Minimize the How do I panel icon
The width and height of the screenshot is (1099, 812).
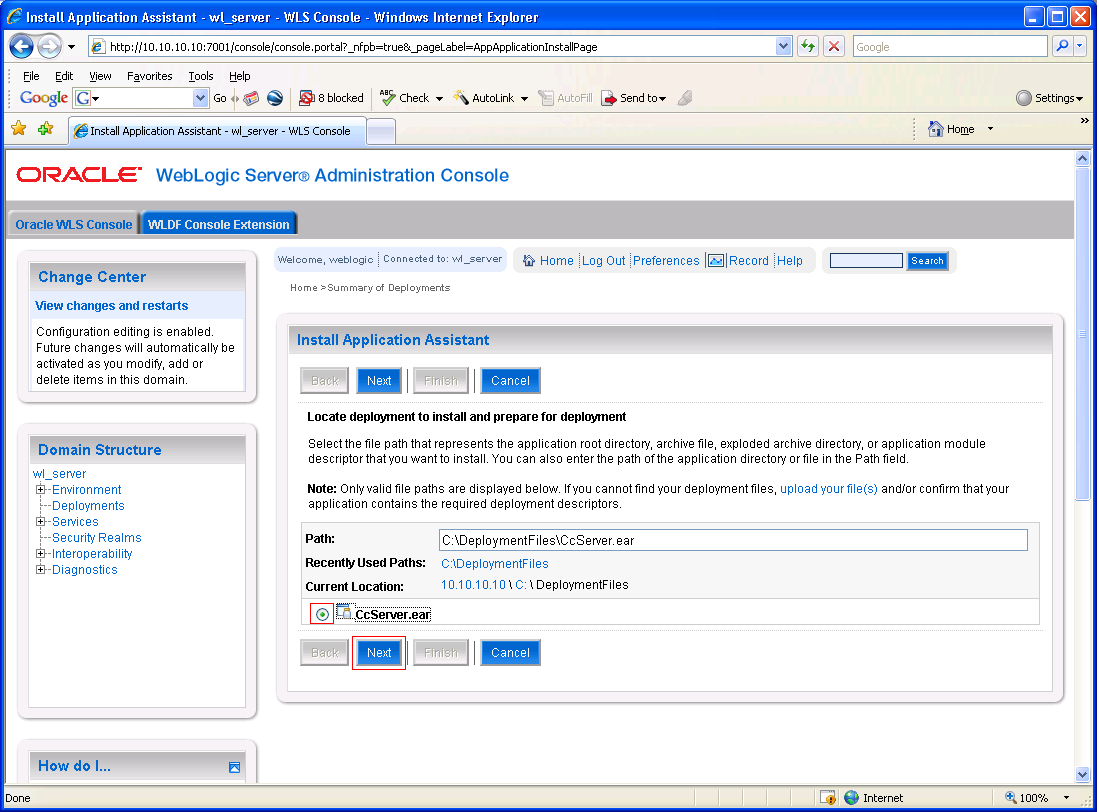pyautogui.click(x=235, y=767)
